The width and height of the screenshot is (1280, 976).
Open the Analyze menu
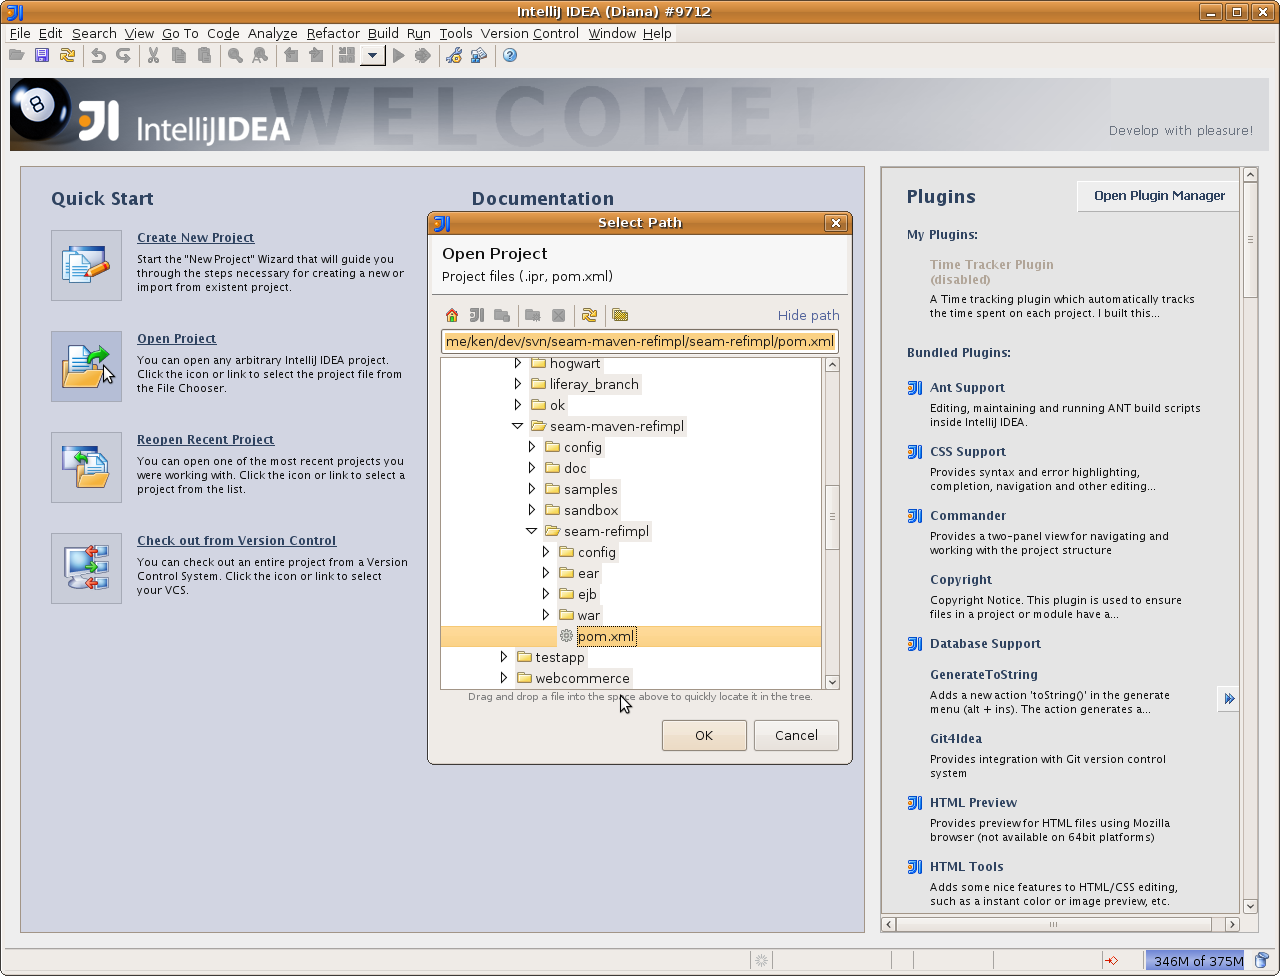click(x=273, y=33)
